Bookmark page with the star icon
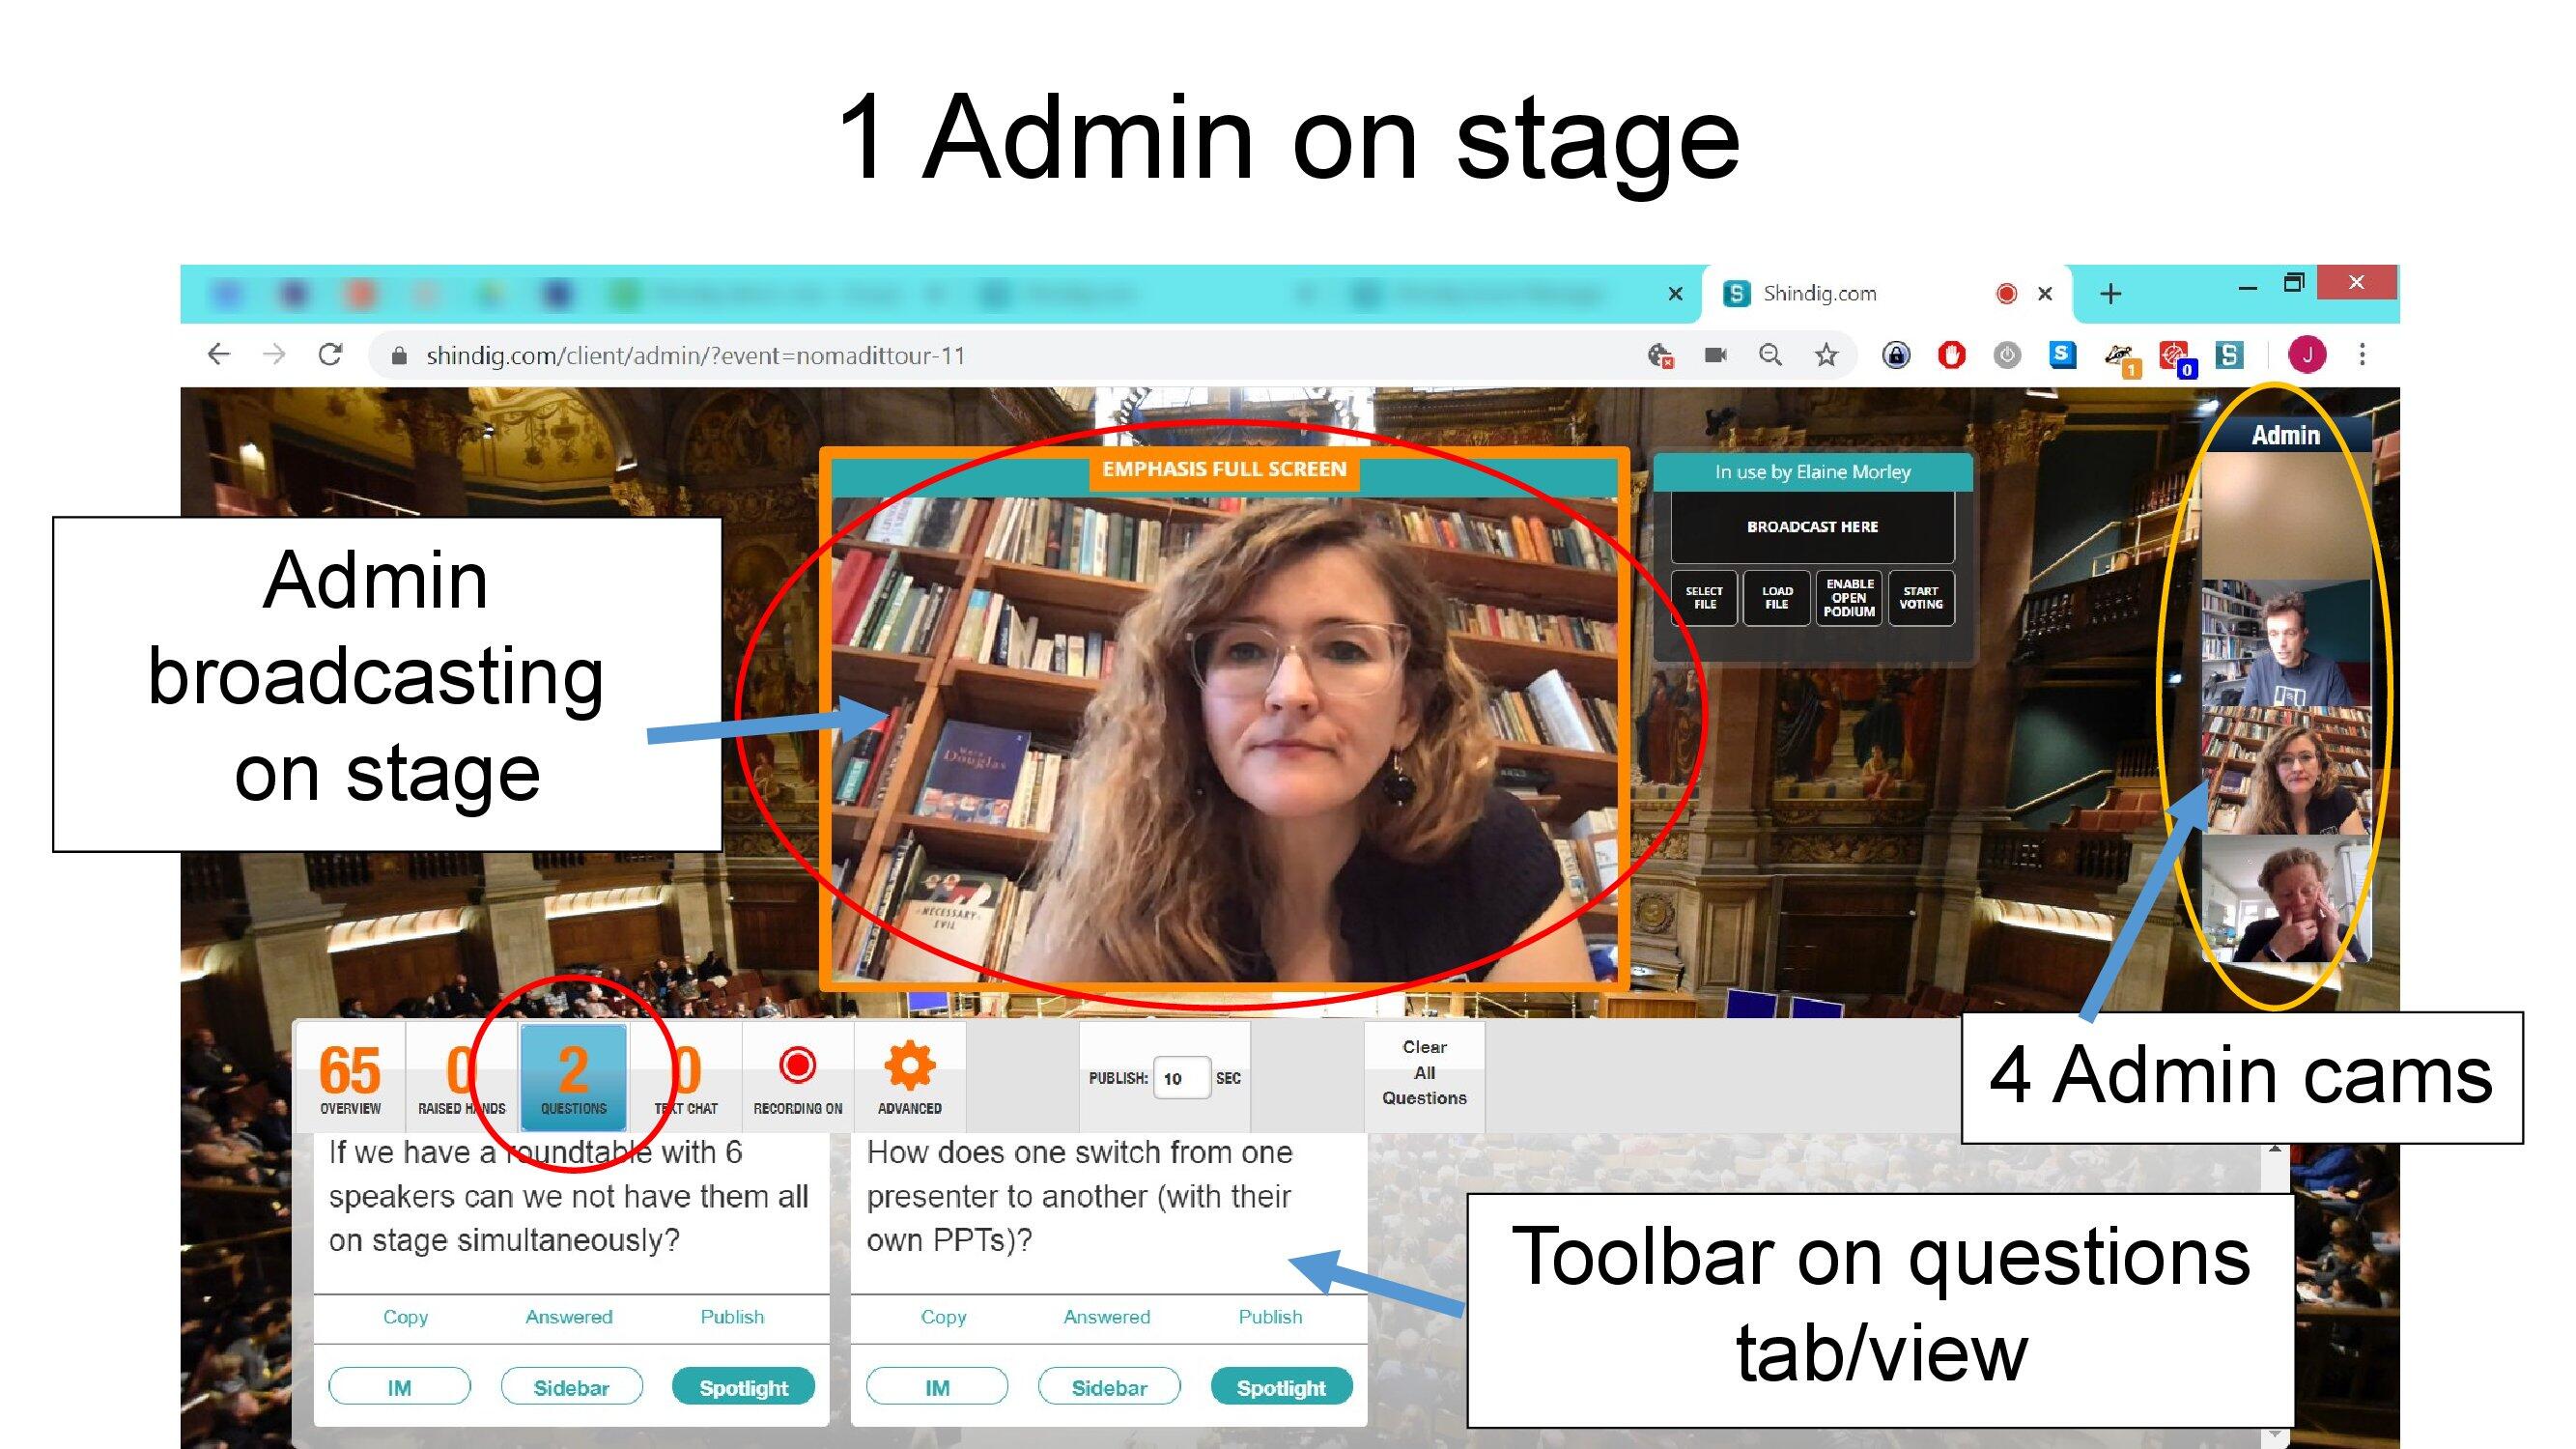The width and height of the screenshot is (2576, 1449). [x=1826, y=355]
